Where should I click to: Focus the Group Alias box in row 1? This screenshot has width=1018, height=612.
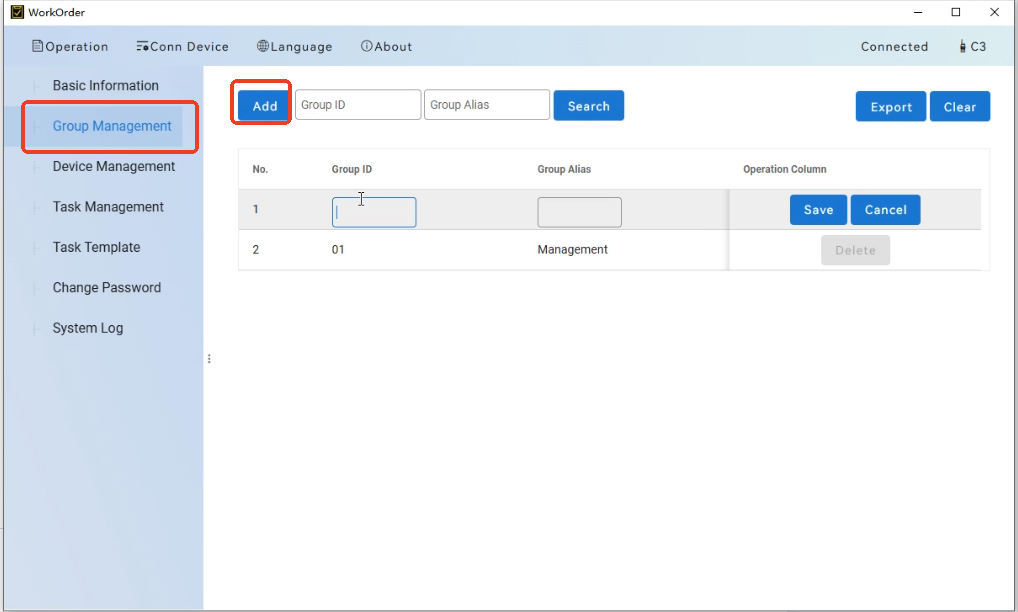[579, 212]
